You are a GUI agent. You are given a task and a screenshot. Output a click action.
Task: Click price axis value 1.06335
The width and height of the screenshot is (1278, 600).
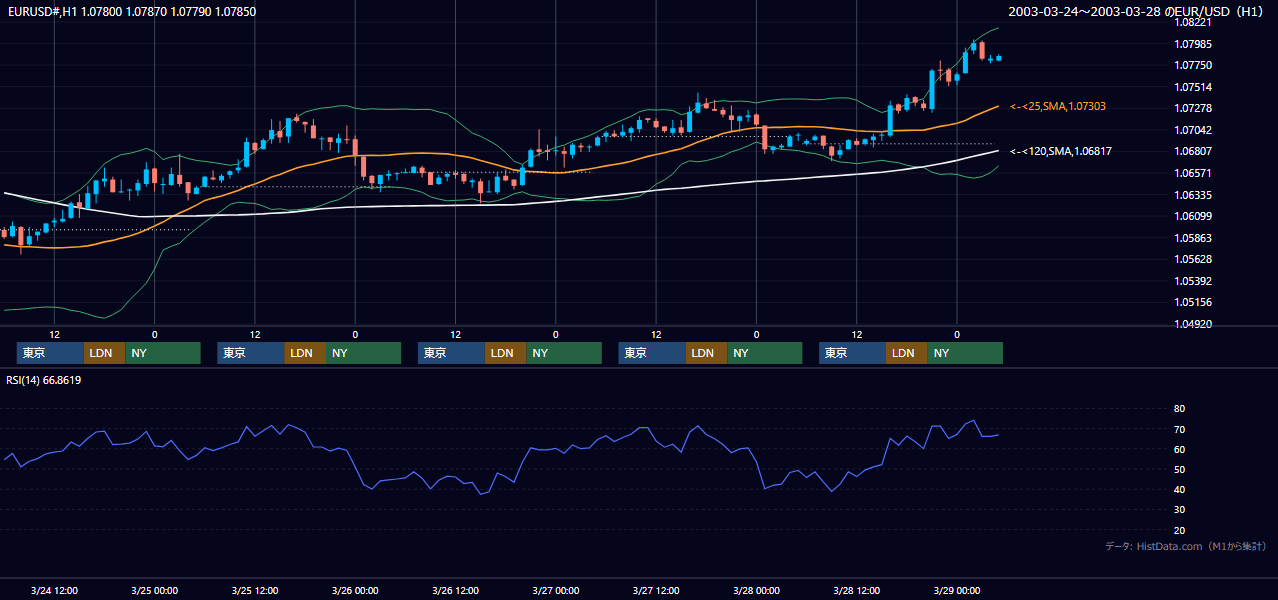click(x=1192, y=195)
